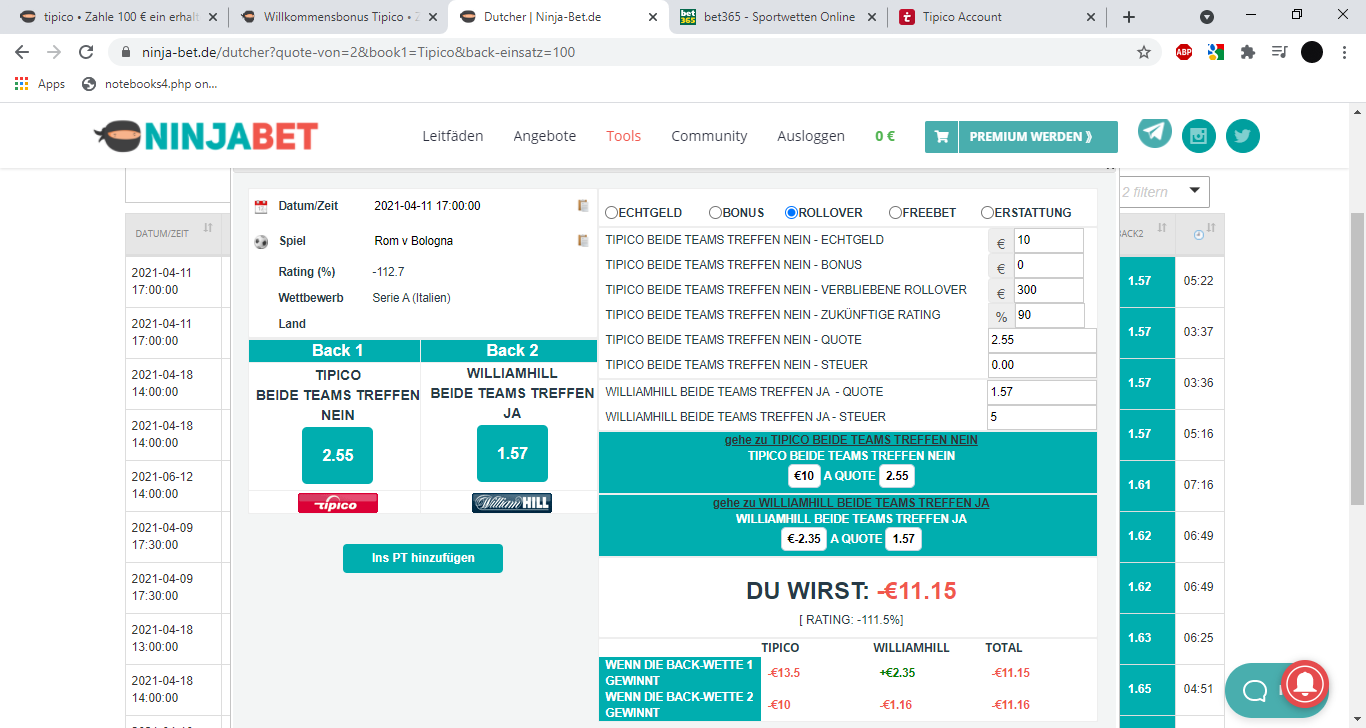Bookmark this page with star icon
This screenshot has height=728, width=1366.
tap(1144, 52)
